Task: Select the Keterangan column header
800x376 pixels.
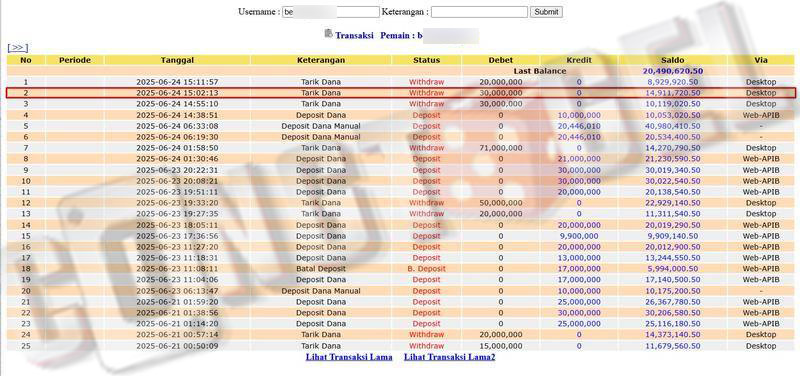Action: (x=321, y=60)
